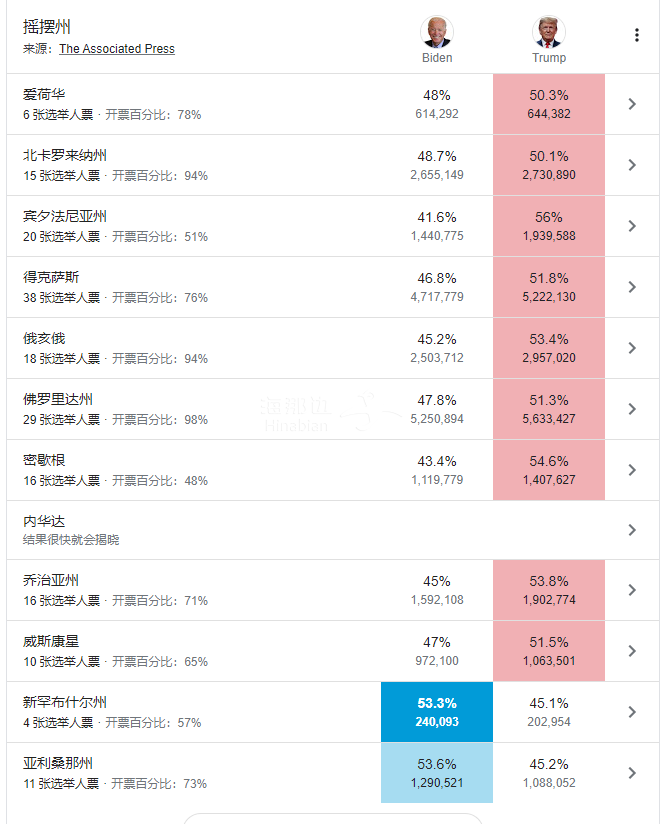The height and width of the screenshot is (824, 667).
Task: Expand the 宾夕法尼亚州 row chevron
Action: (632, 226)
